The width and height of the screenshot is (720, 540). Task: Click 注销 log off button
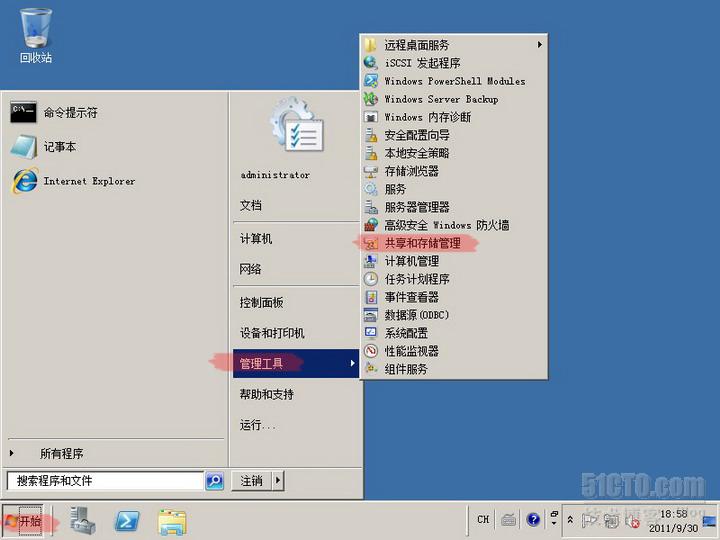click(252, 481)
